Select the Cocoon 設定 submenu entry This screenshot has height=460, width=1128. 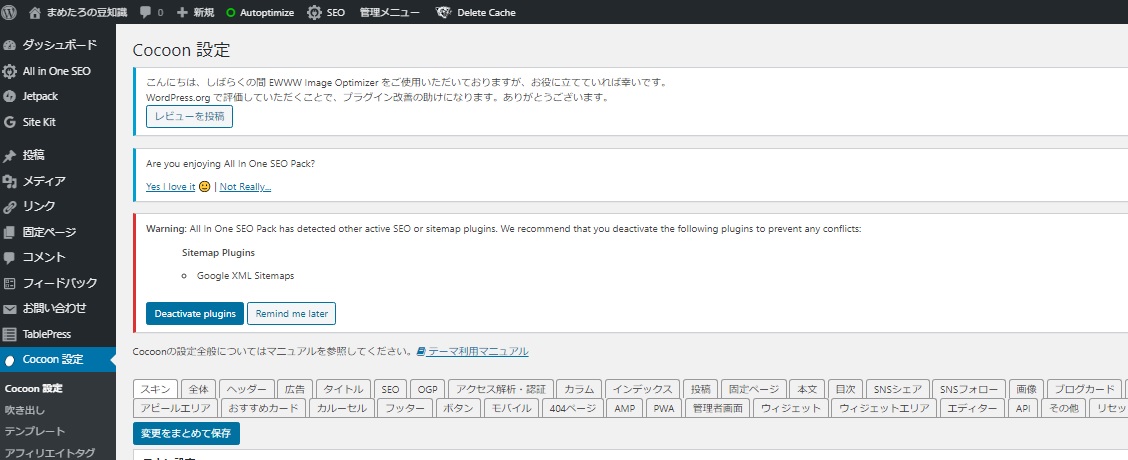(34, 388)
